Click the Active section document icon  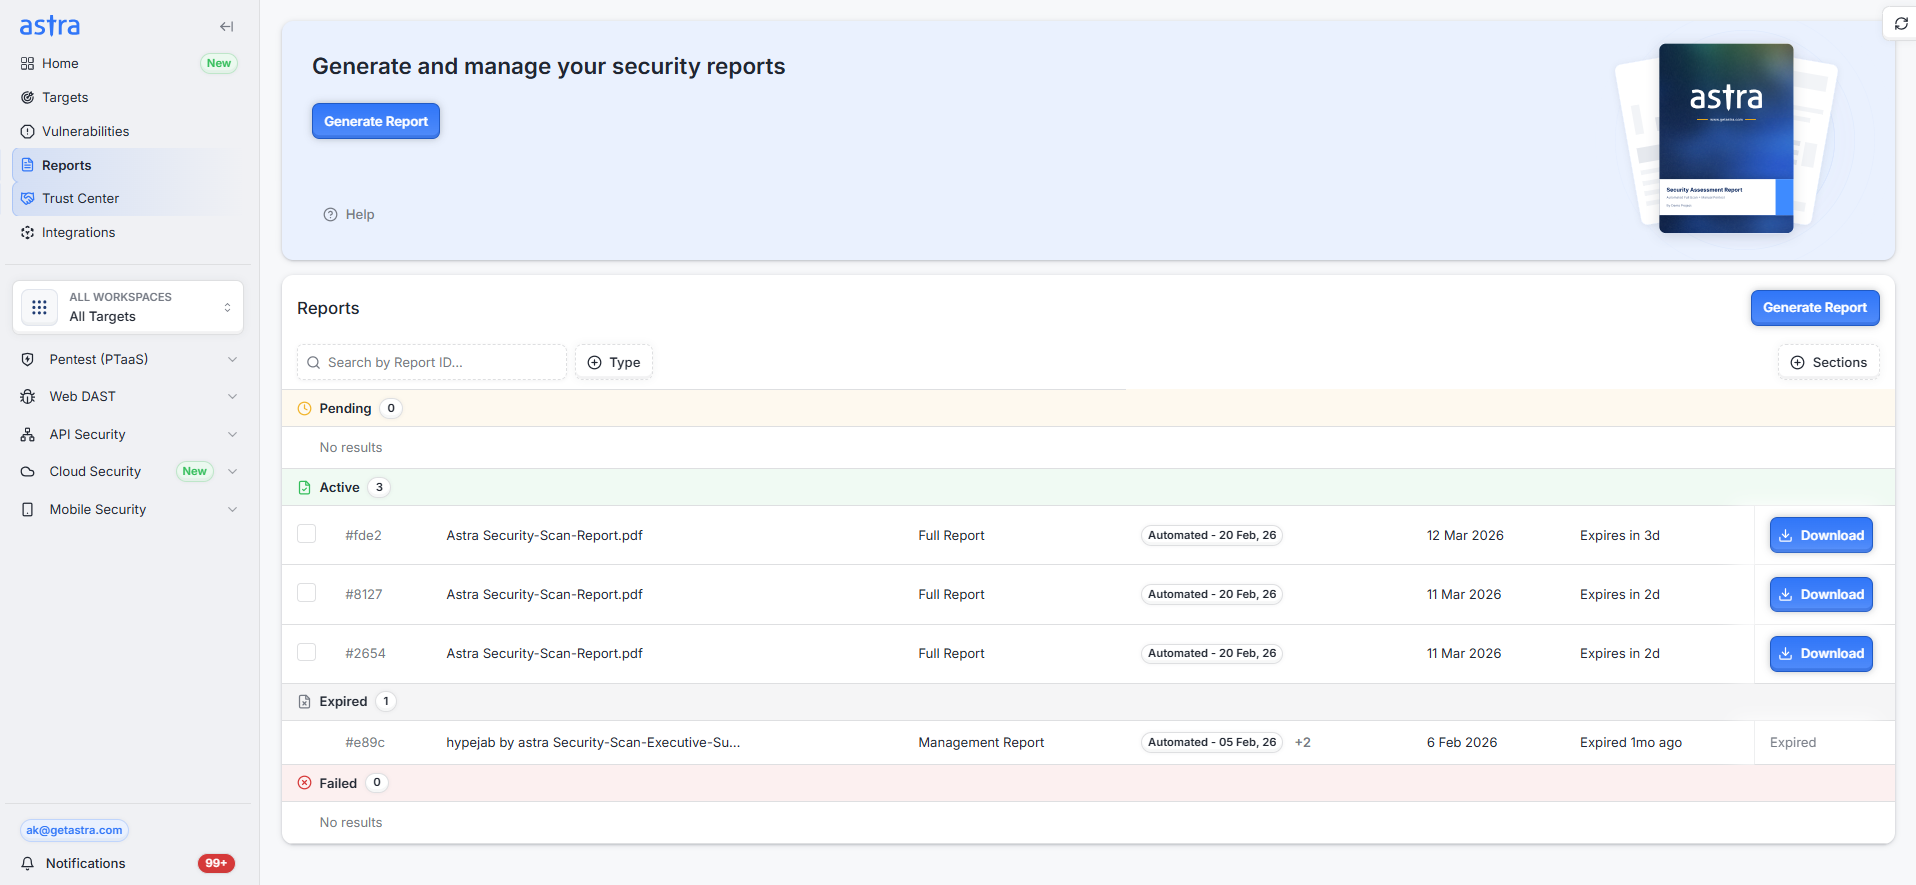tap(304, 487)
